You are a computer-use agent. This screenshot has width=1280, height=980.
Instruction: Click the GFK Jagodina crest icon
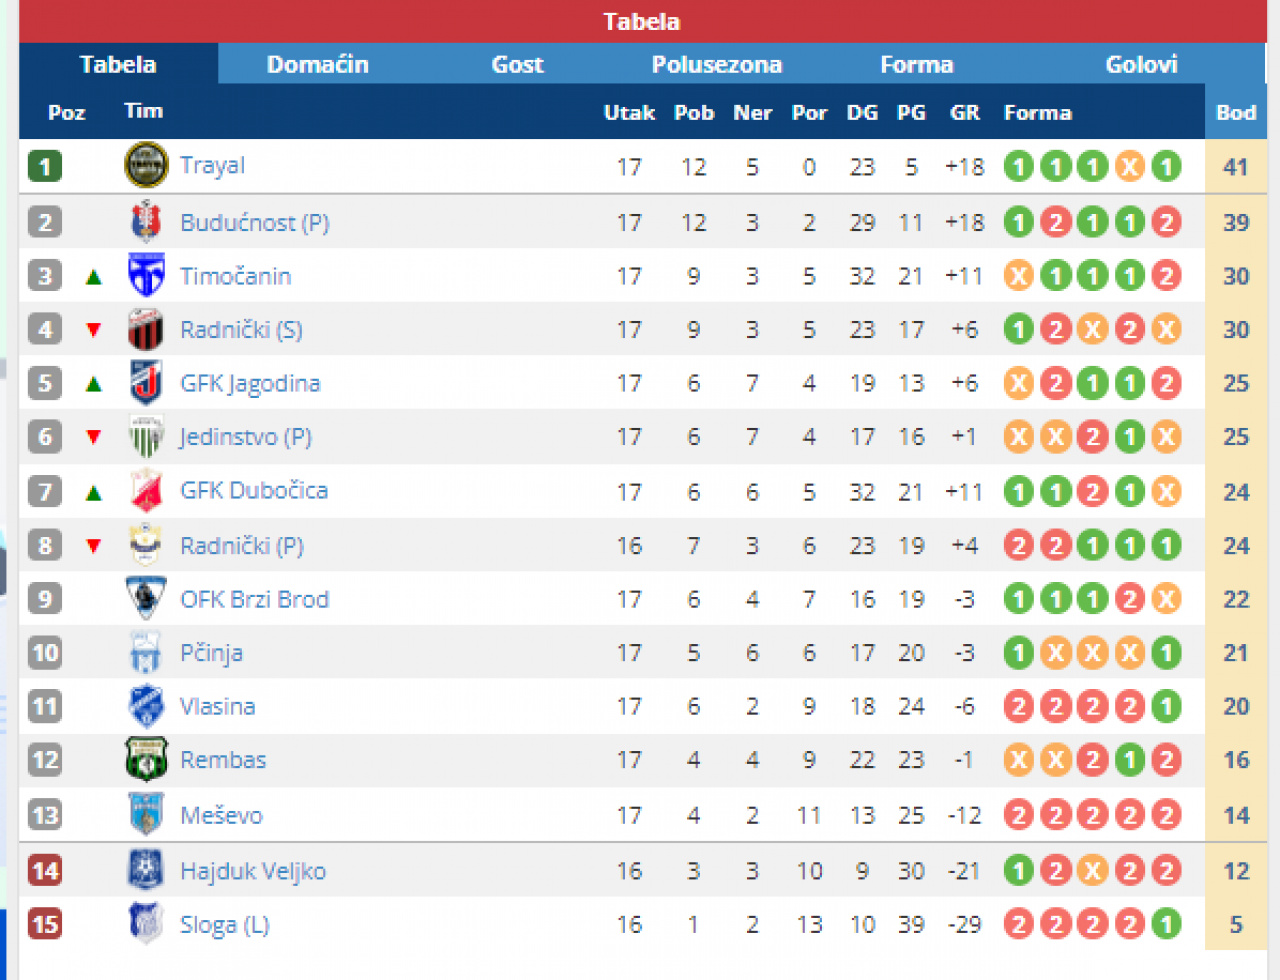click(x=146, y=383)
